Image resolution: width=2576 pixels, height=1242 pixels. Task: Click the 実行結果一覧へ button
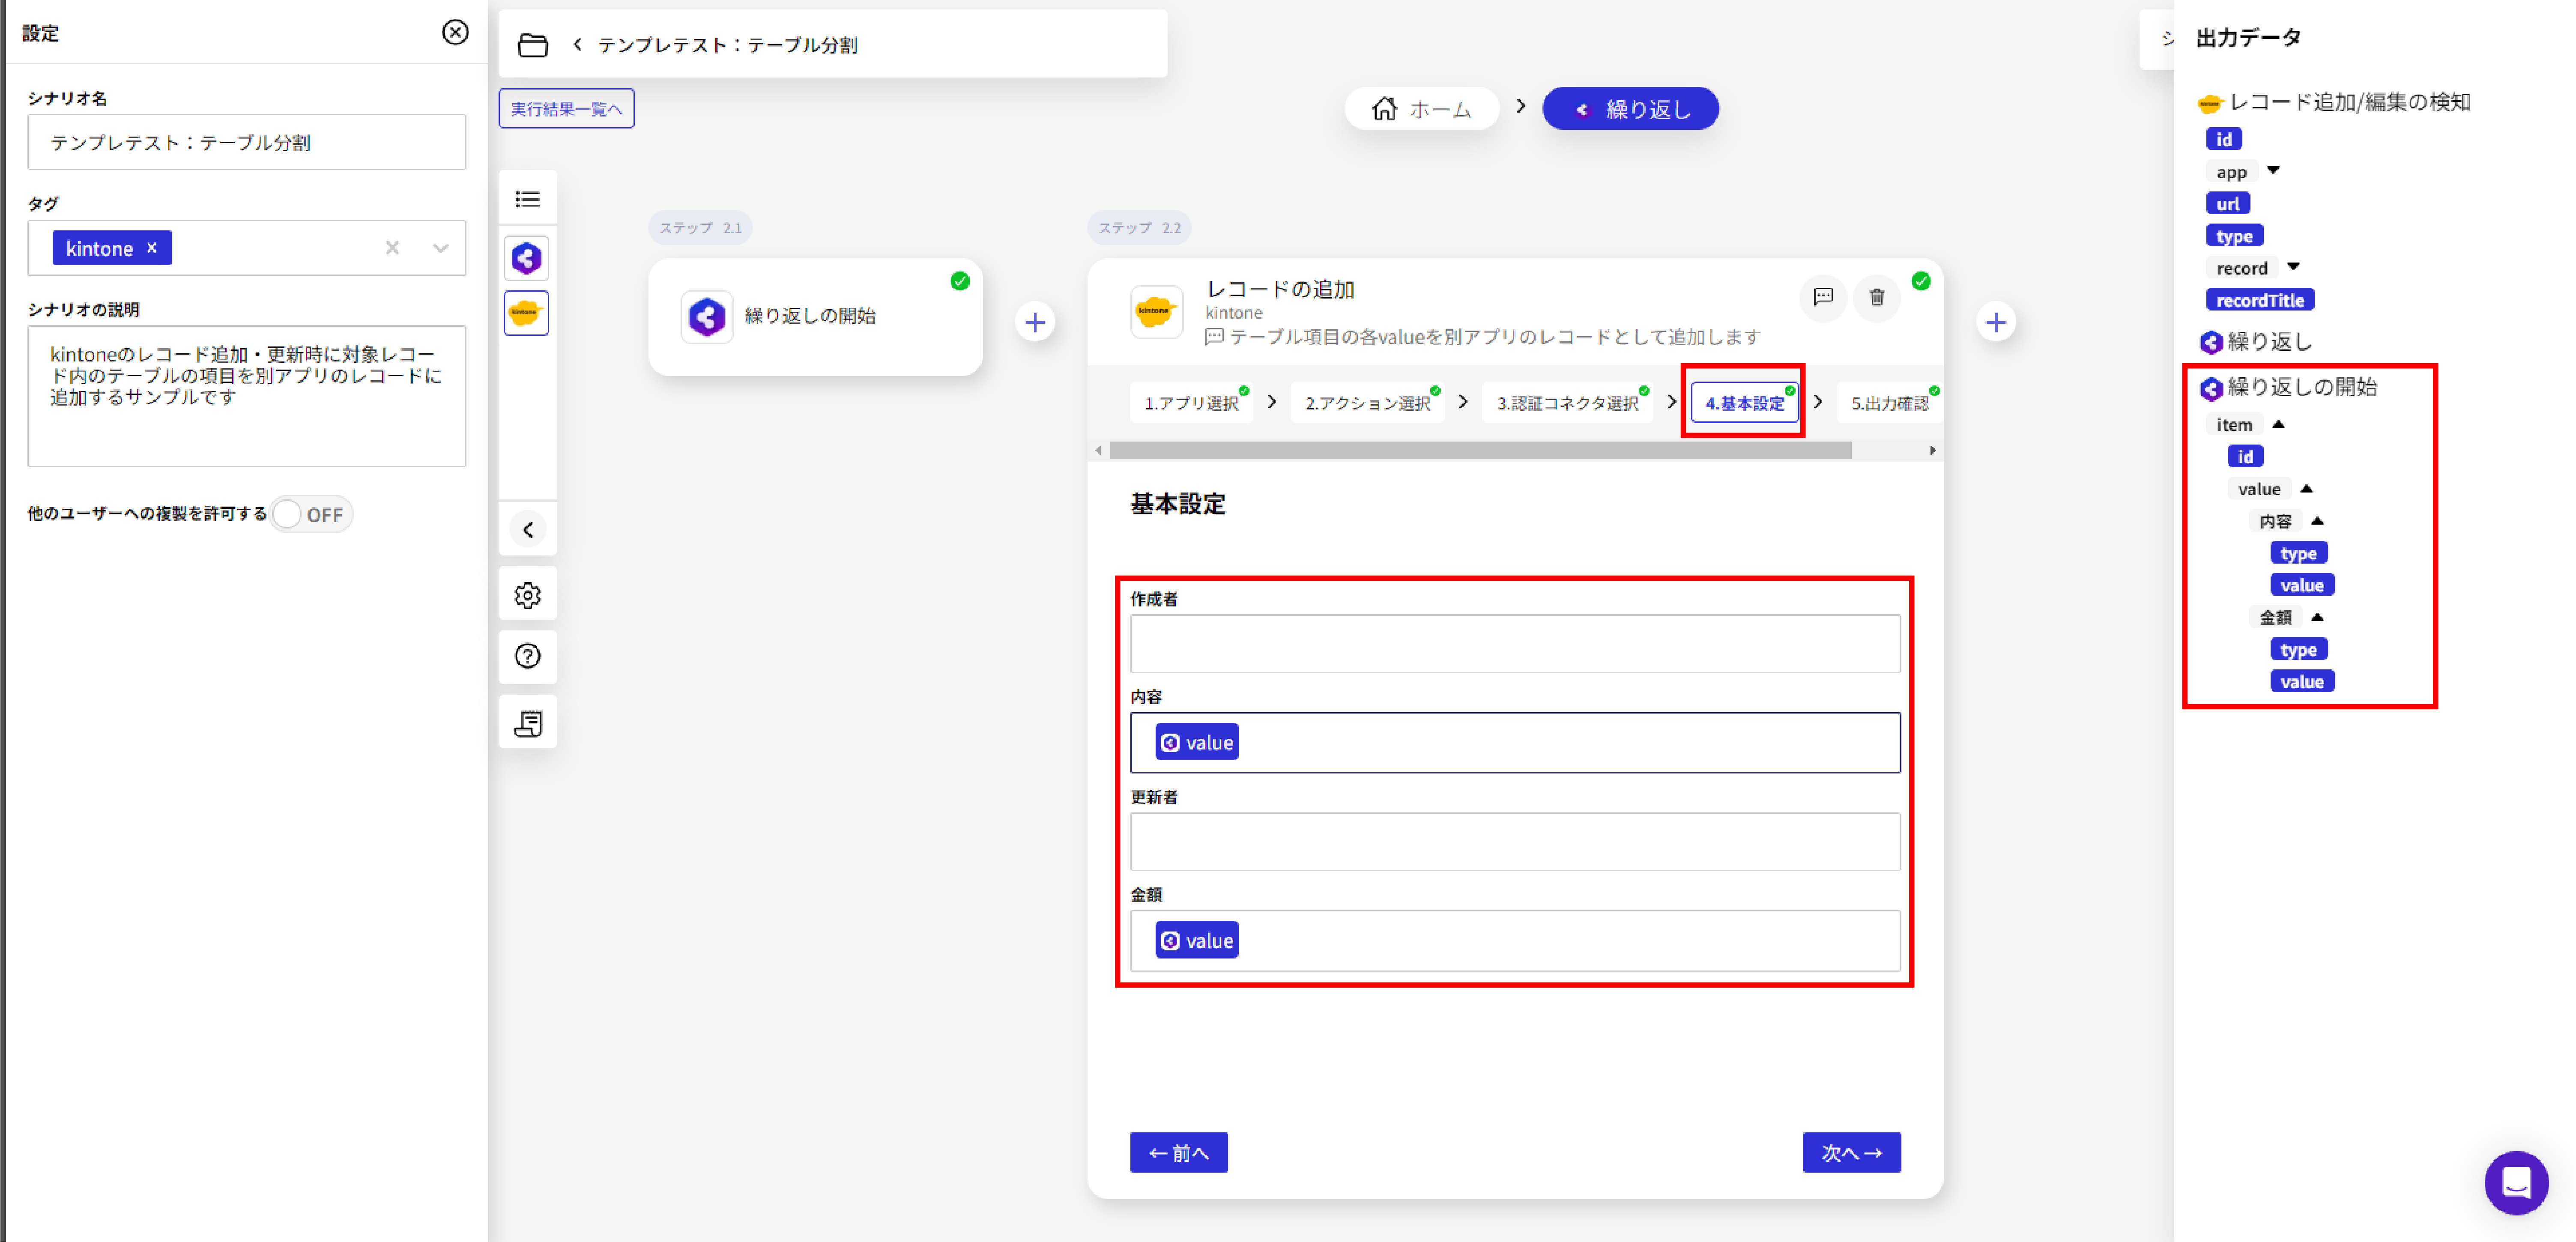point(566,109)
